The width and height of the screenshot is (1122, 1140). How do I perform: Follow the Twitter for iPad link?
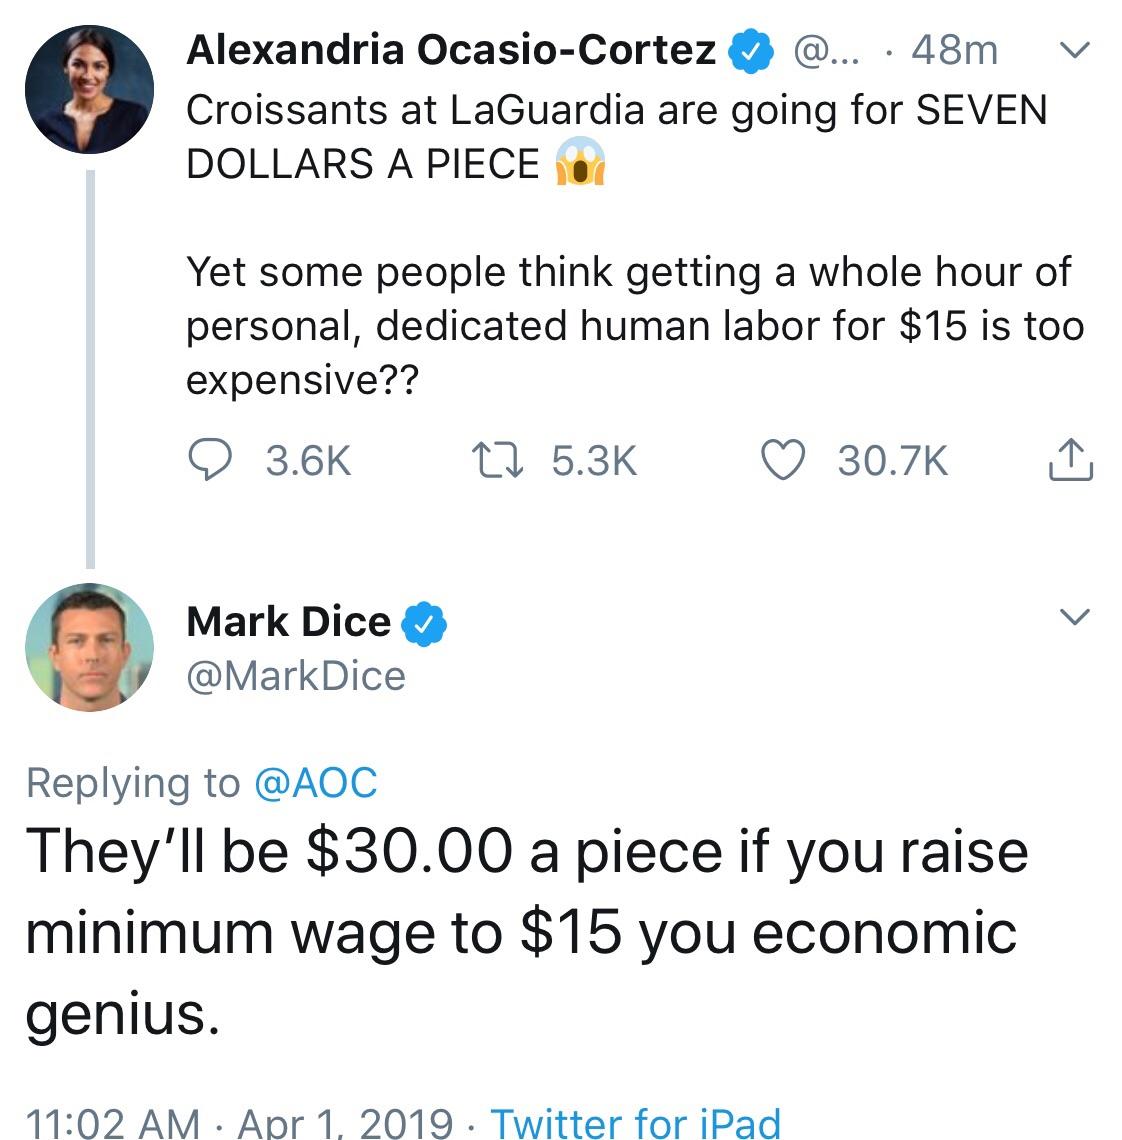636,1122
